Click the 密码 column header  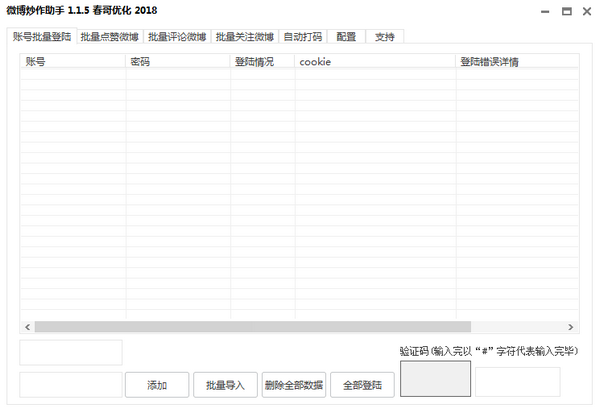[x=178, y=62]
